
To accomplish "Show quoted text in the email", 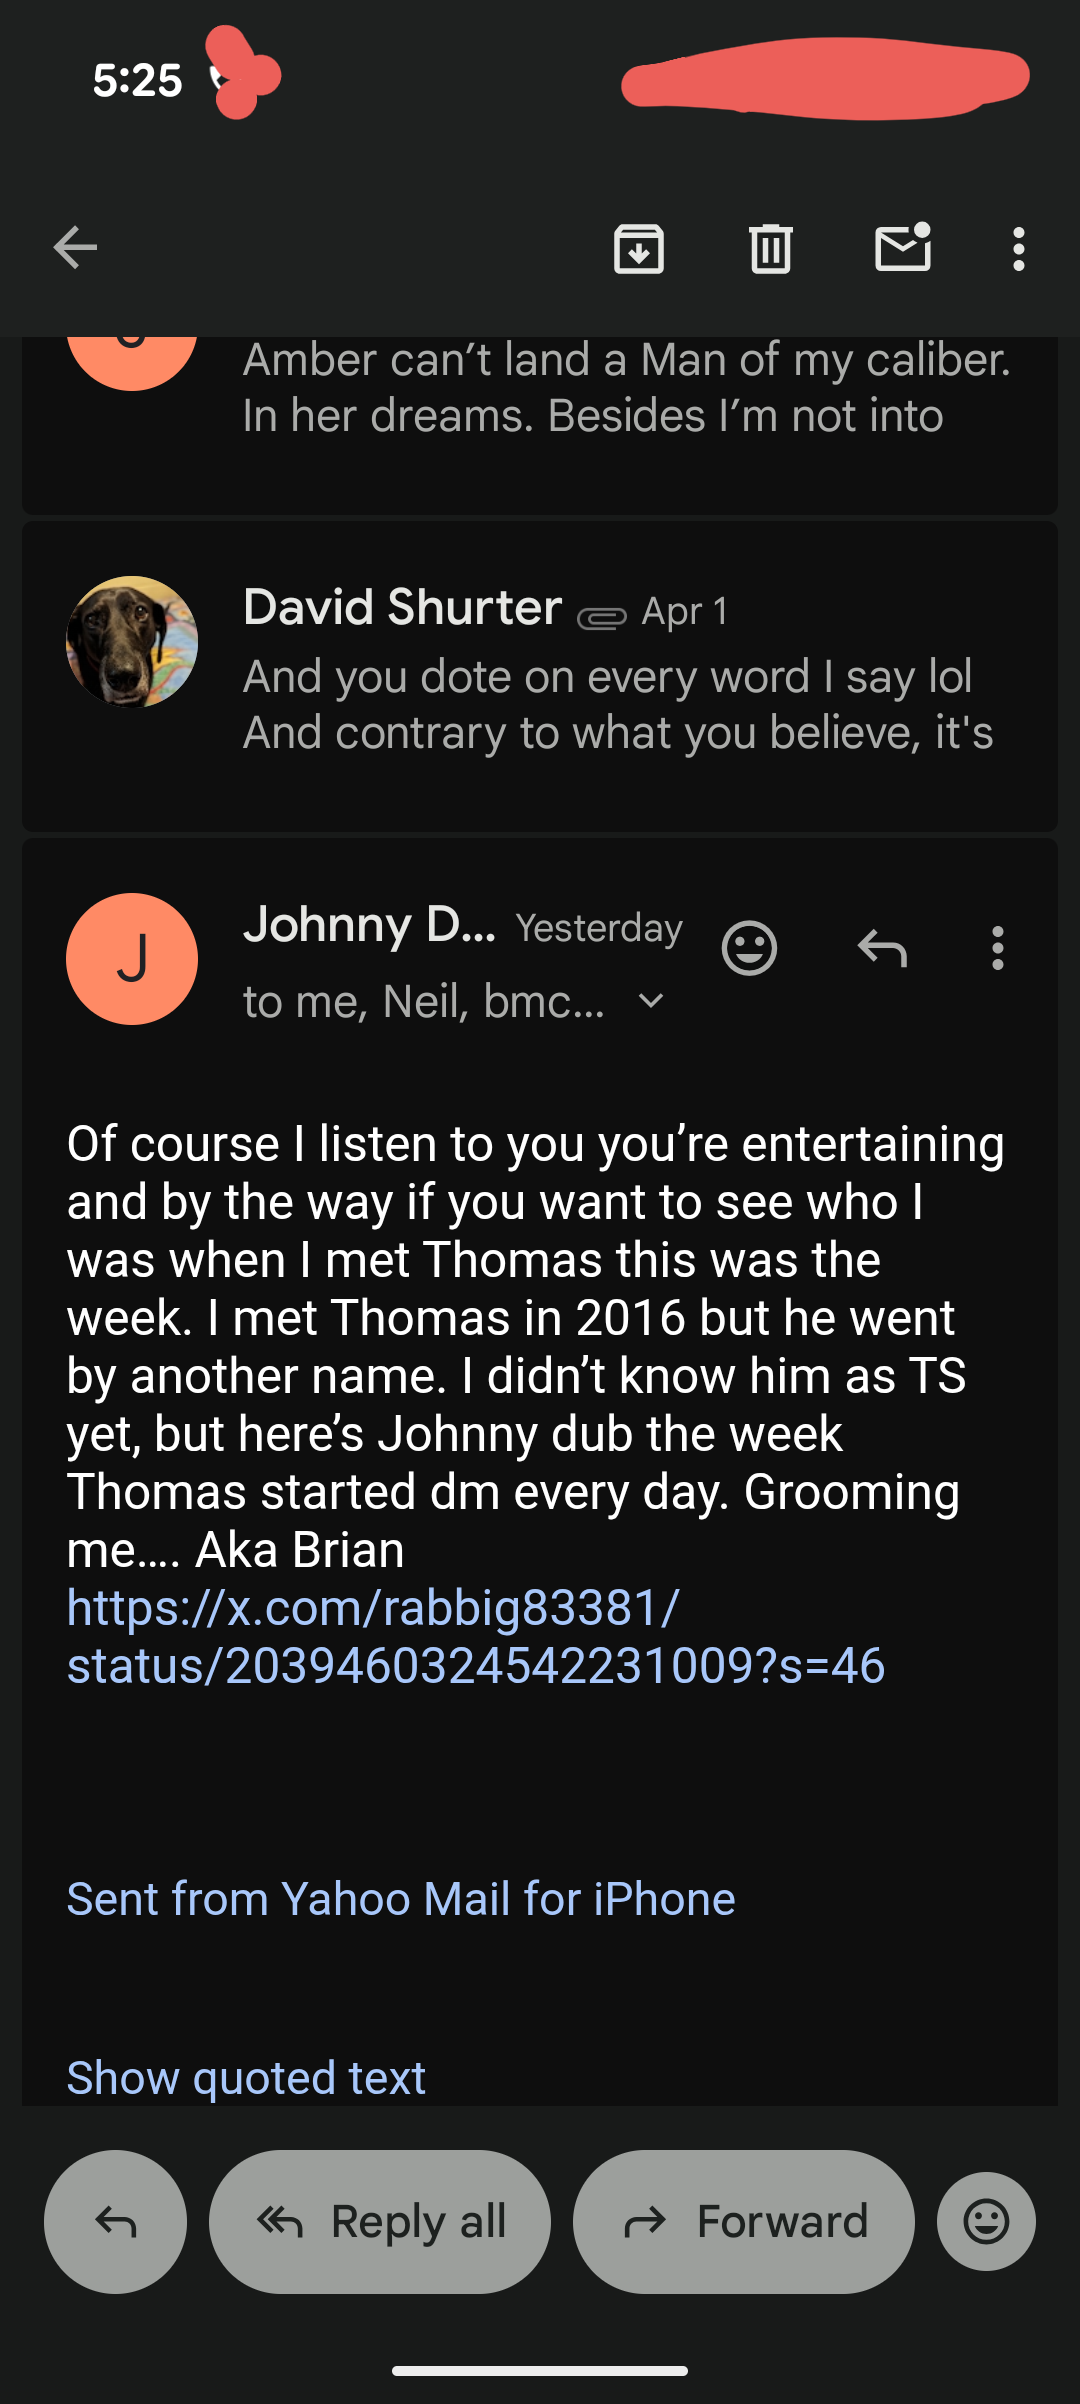I will (246, 2078).
